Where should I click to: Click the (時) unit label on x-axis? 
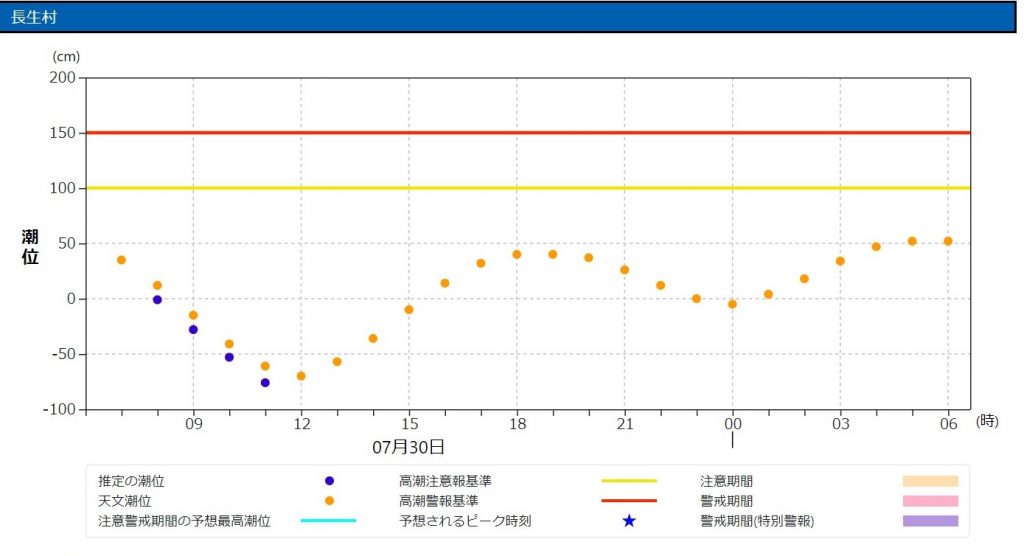pos(987,421)
